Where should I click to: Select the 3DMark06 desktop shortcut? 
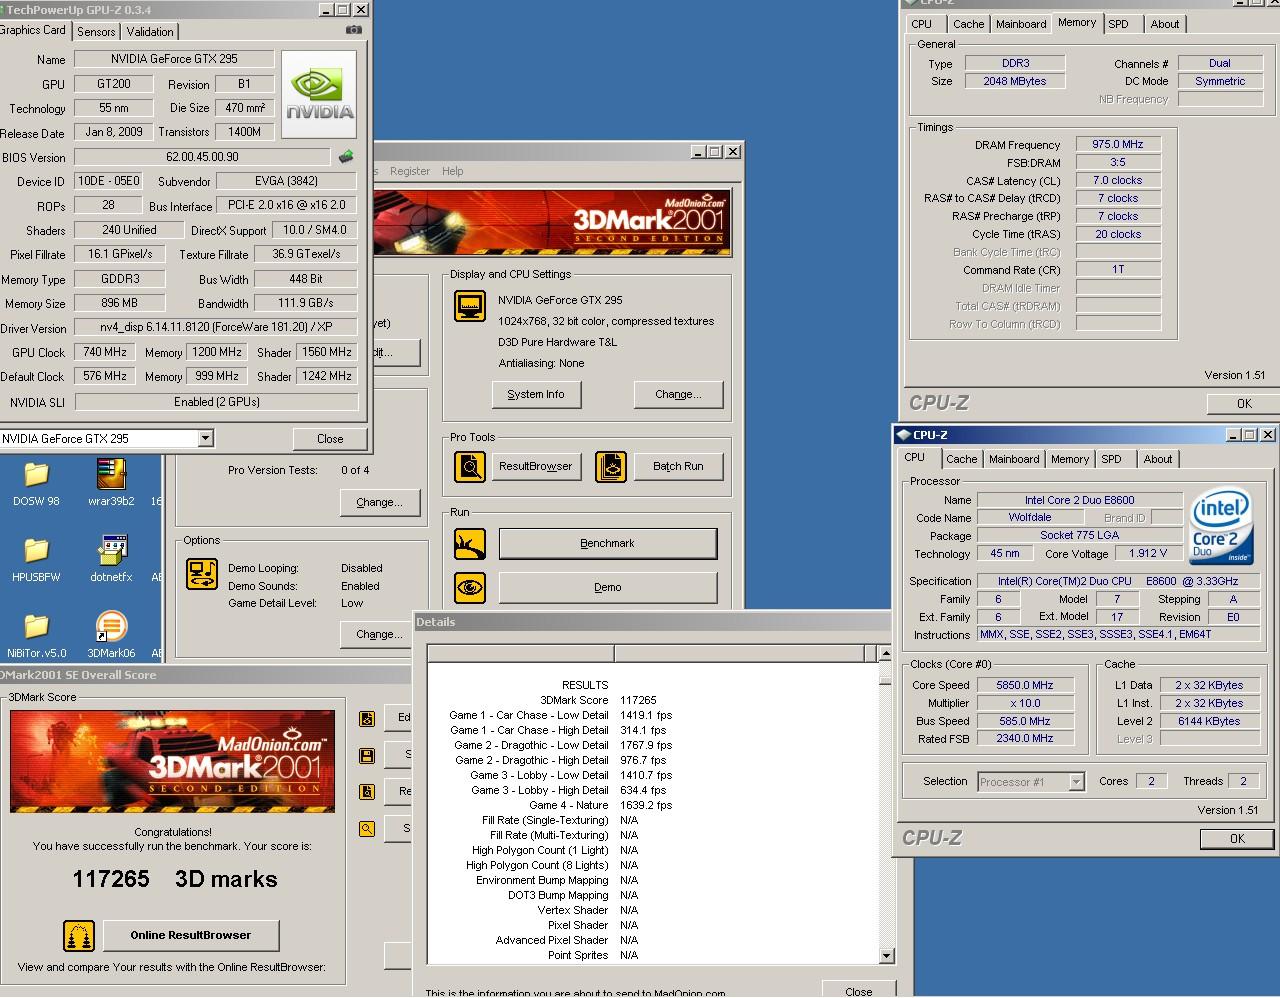111,635
